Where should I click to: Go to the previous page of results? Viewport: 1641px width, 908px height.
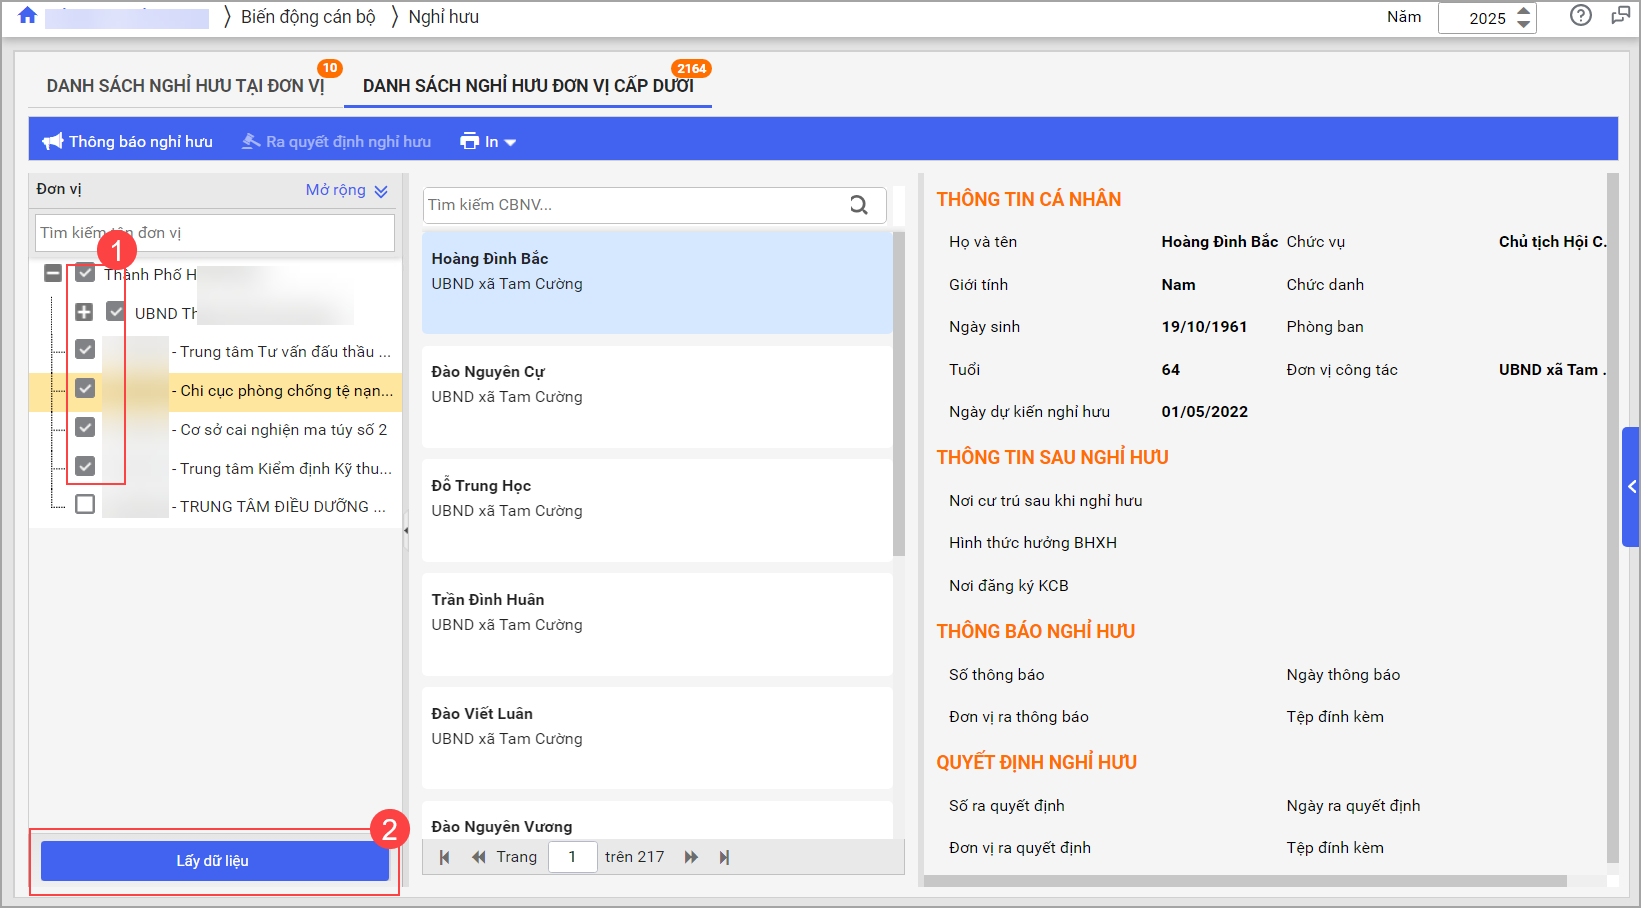pyautogui.click(x=479, y=857)
